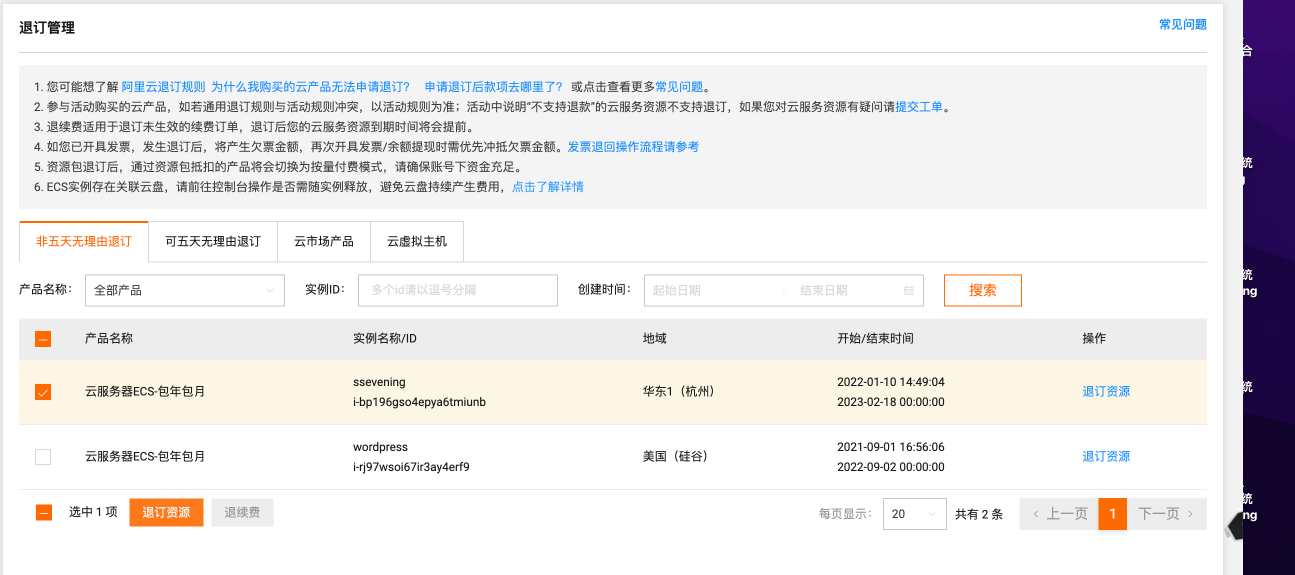Open the 云市场产品 tab
The image size is (1295, 575).
coord(324,242)
